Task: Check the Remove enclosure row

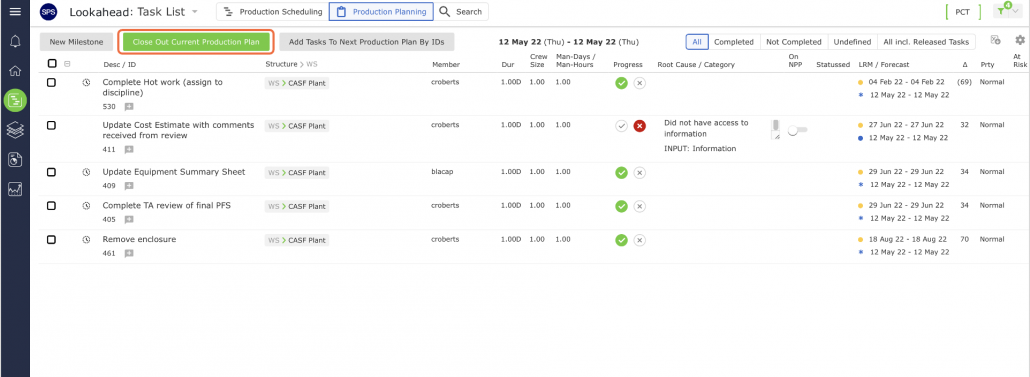Action: click(x=51, y=240)
